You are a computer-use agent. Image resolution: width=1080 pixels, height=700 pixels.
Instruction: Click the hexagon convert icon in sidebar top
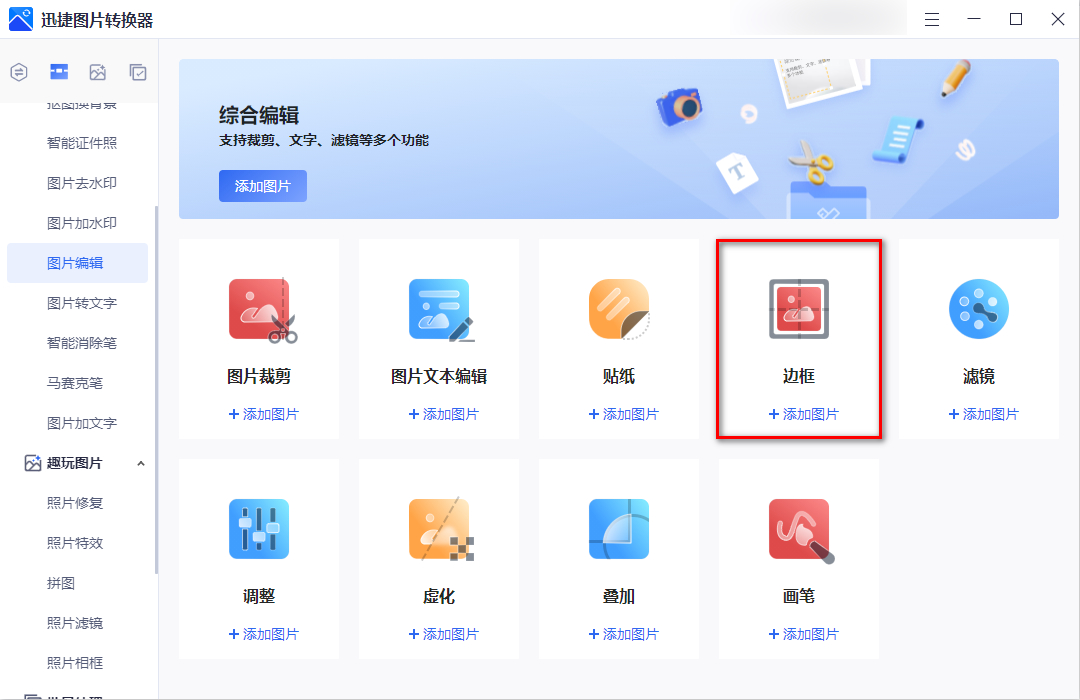(19, 72)
